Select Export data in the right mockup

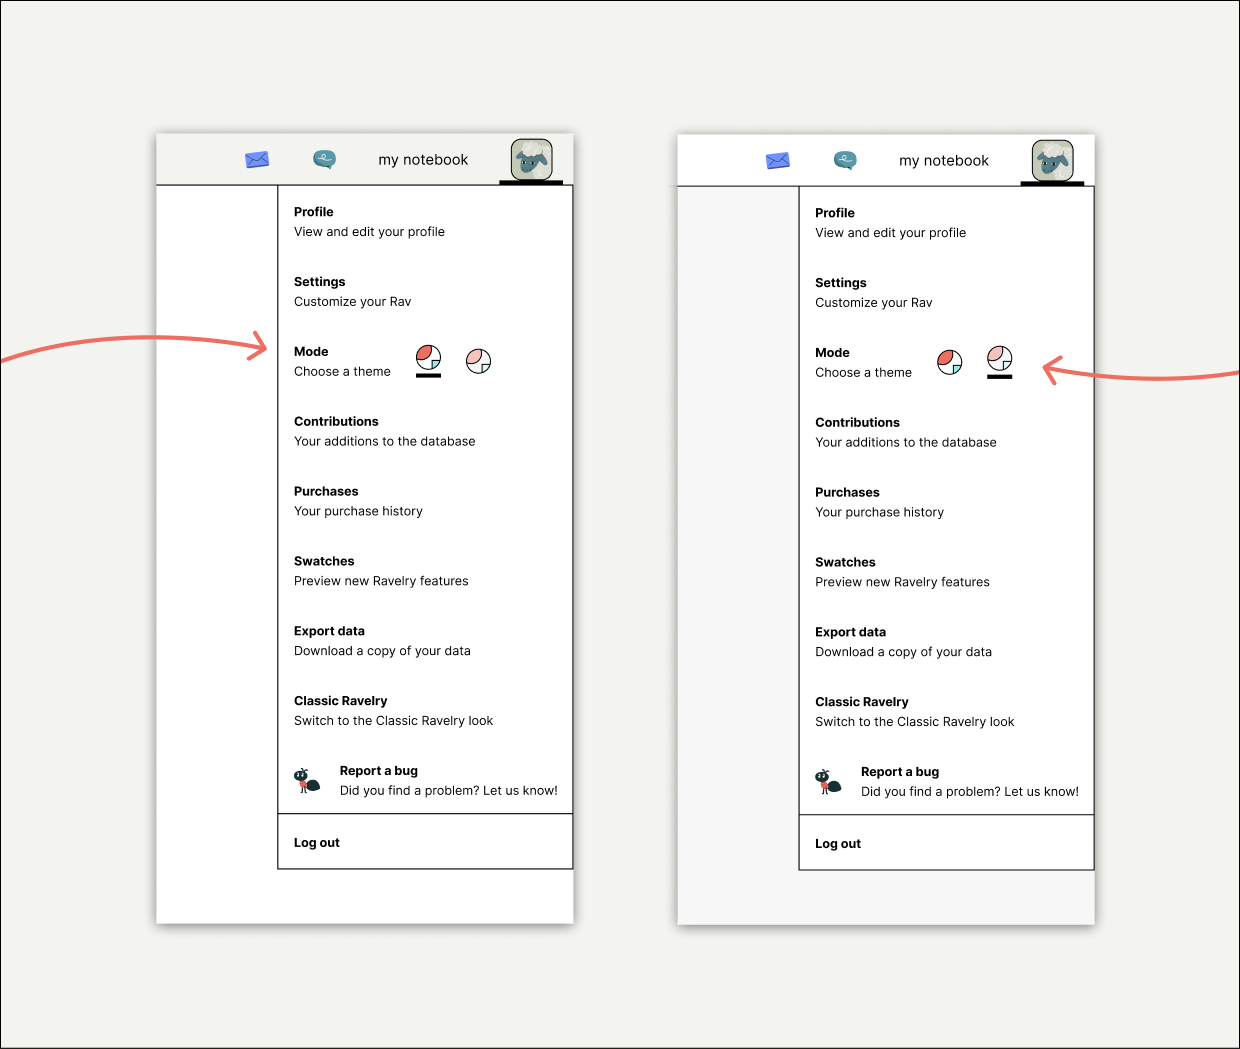pos(903,642)
